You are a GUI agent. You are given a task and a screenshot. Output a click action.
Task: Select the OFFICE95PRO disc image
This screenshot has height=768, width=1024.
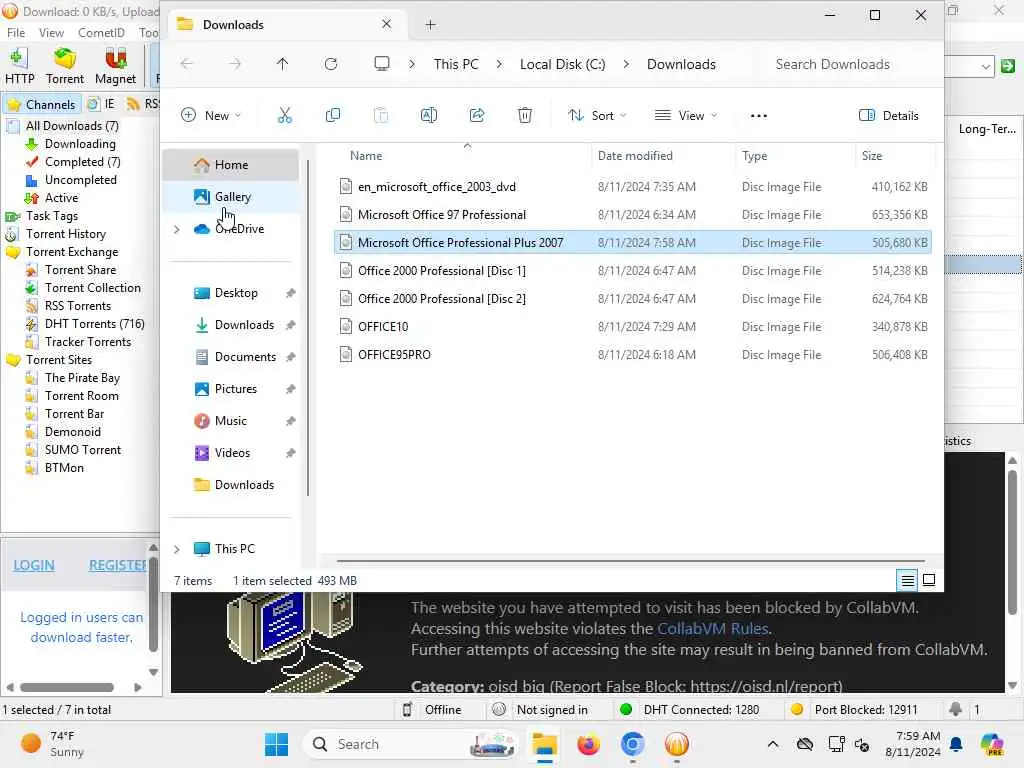click(x=632, y=355)
